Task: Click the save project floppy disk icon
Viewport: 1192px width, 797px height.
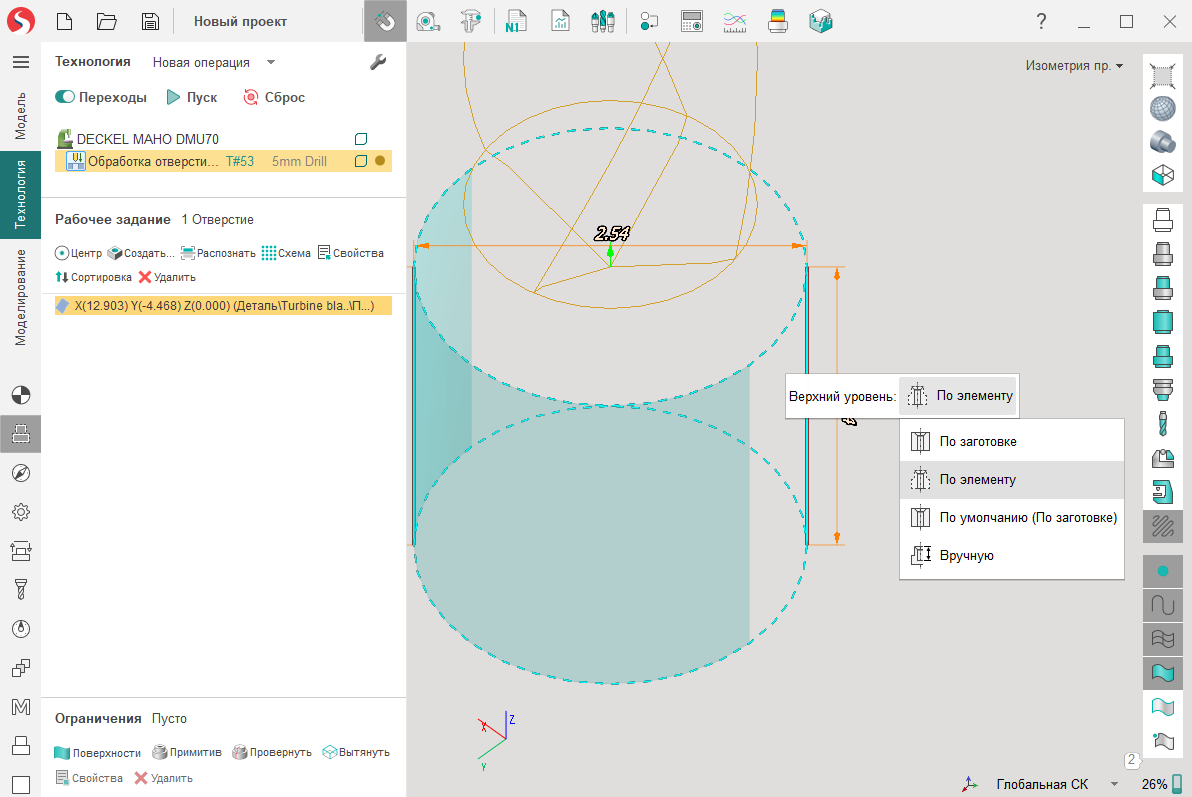Action: tap(150, 21)
